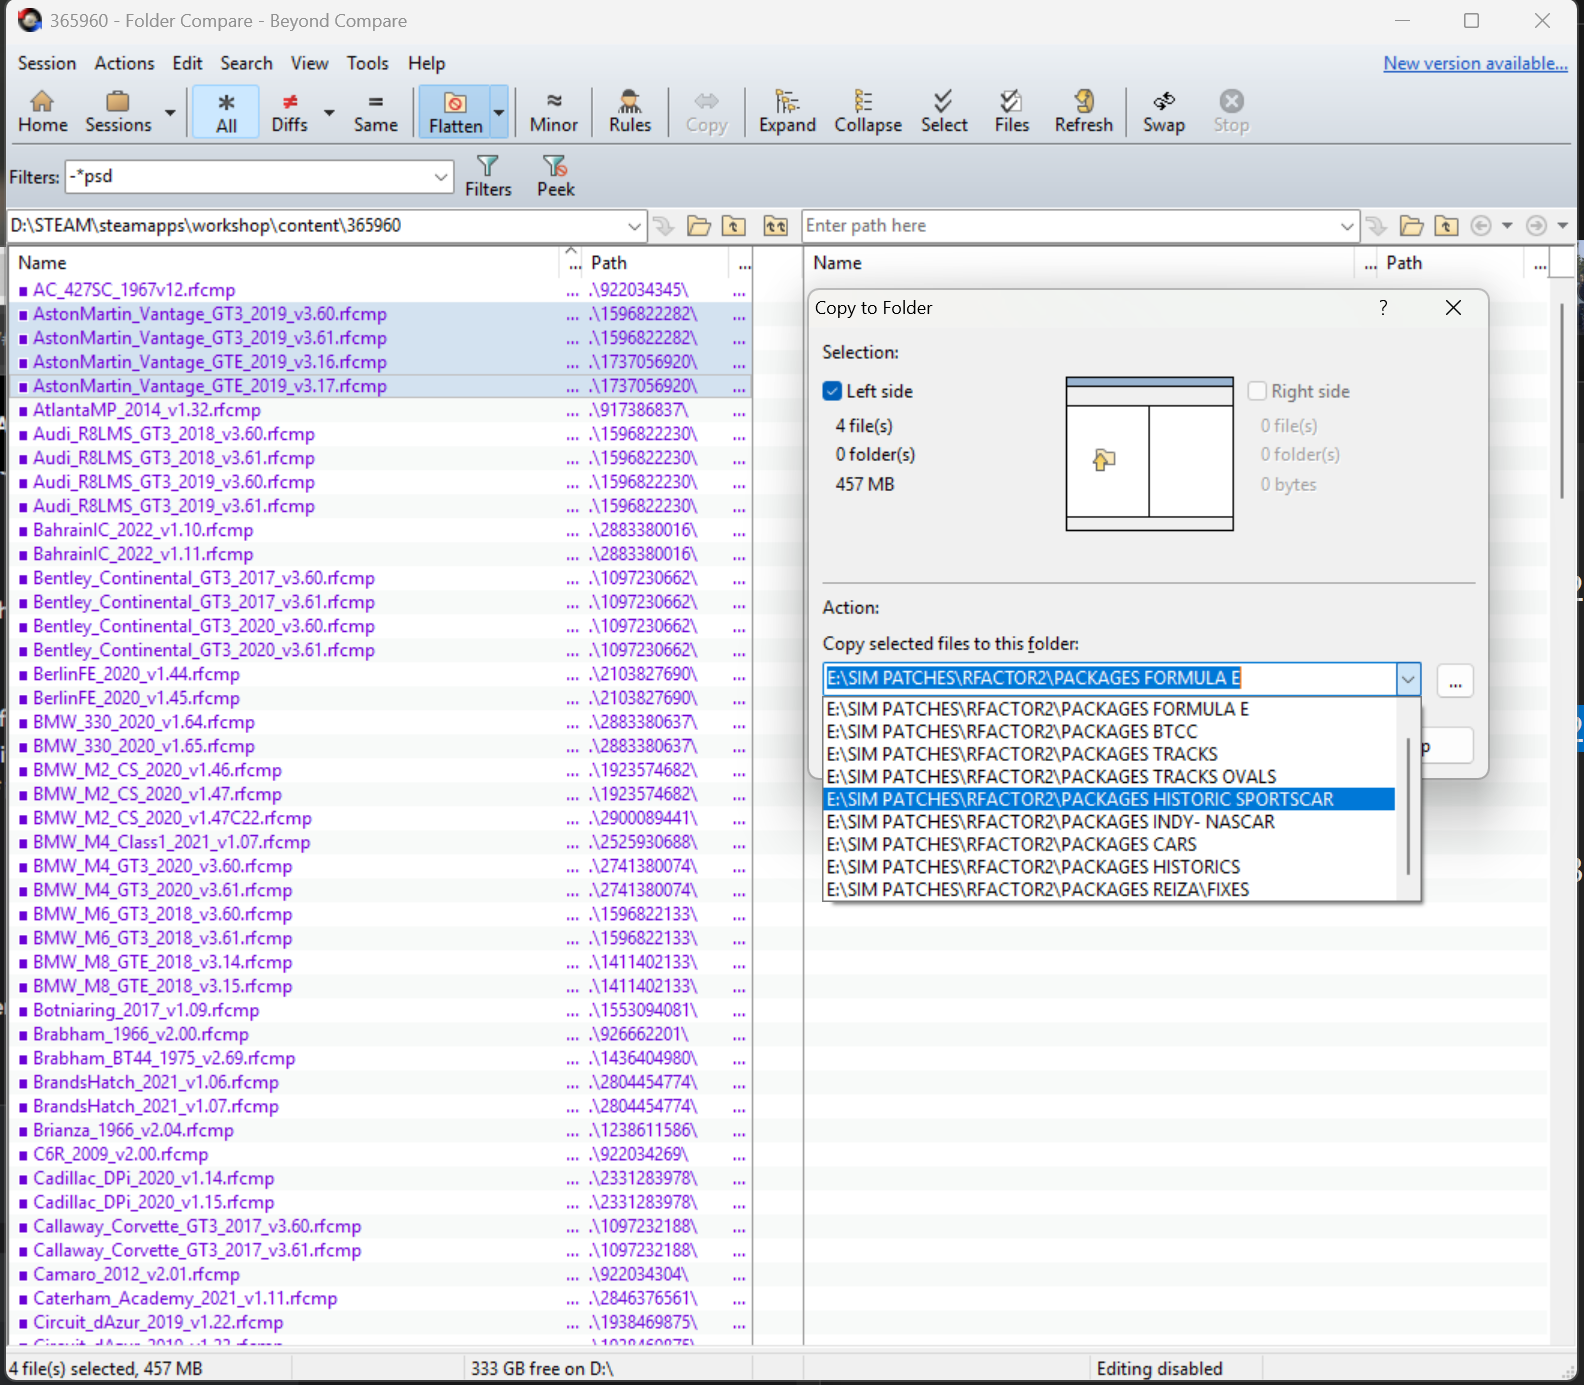Click the right pane vertical scrollbar
The height and width of the screenshot is (1385, 1584).
click(x=1562, y=400)
